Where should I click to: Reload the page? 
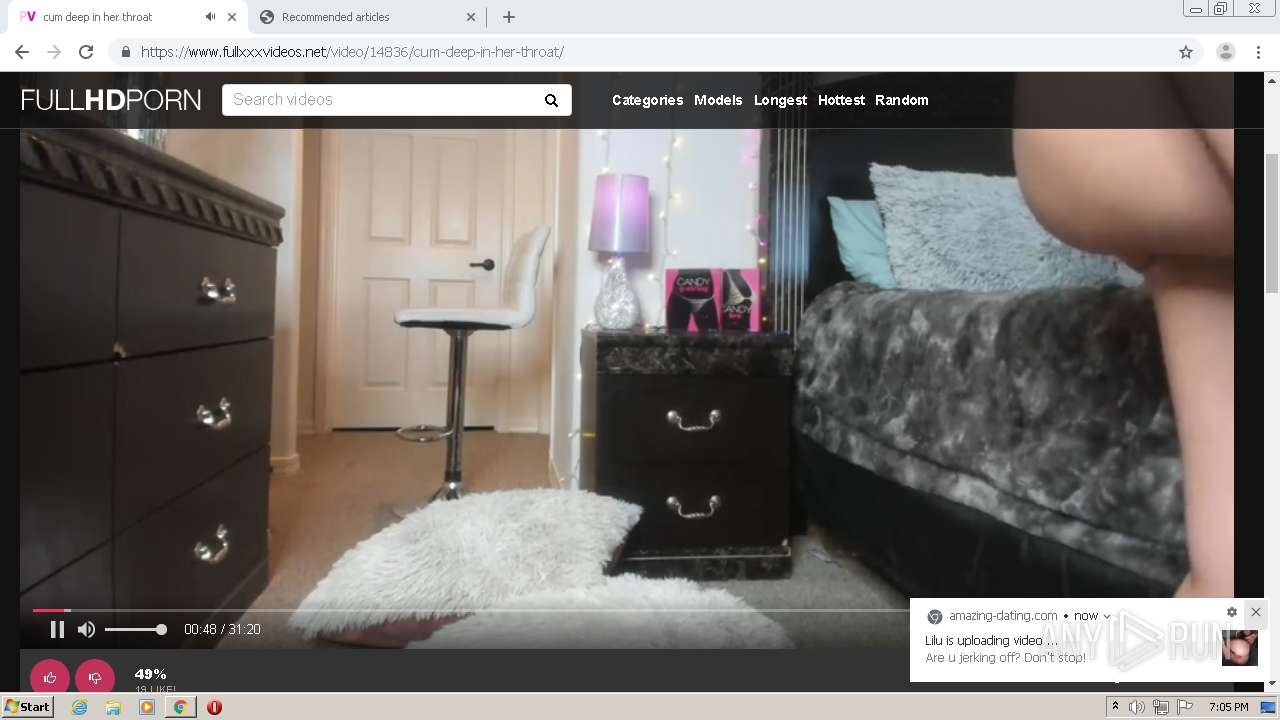[x=86, y=52]
